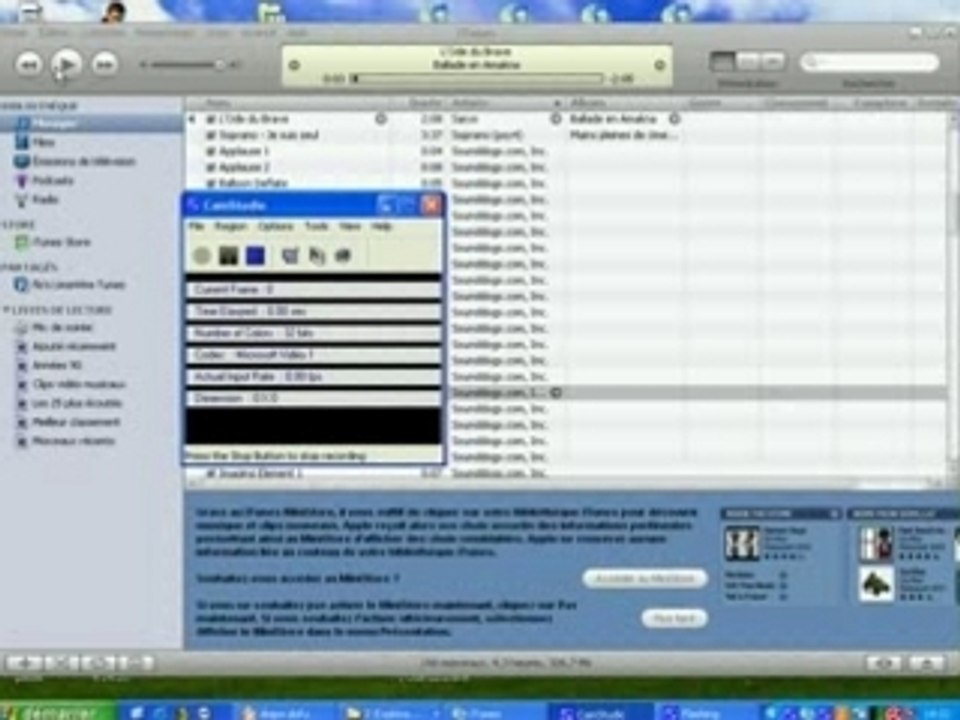Viewport: 960px width, 720px height.
Task: Click the fifth CamStudio toolbar icon
Action: (317, 256)
